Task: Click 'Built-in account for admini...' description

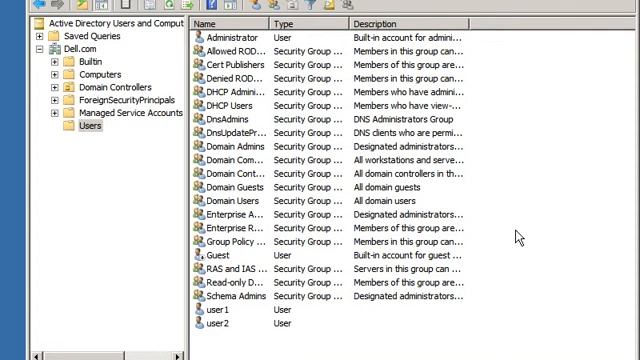Action: click(408, 38)
